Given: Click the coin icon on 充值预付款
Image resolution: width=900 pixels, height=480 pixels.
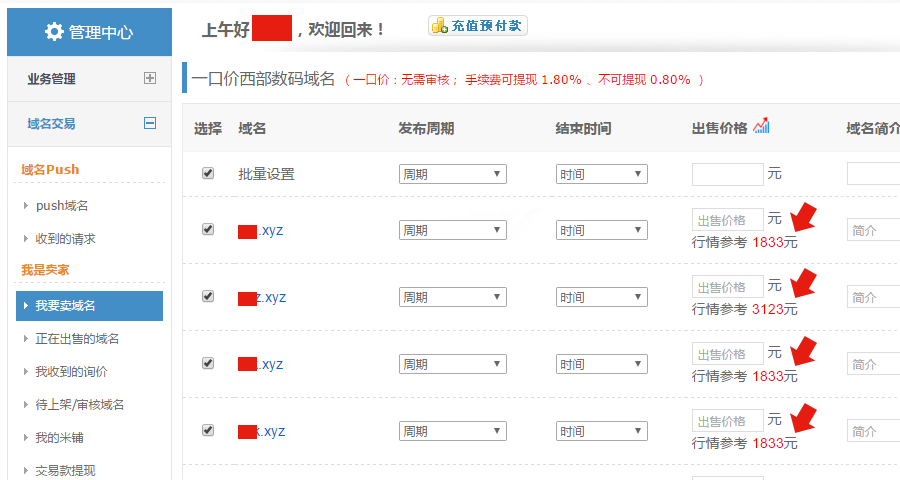Looking at the screenshot, I should (438, 26).
